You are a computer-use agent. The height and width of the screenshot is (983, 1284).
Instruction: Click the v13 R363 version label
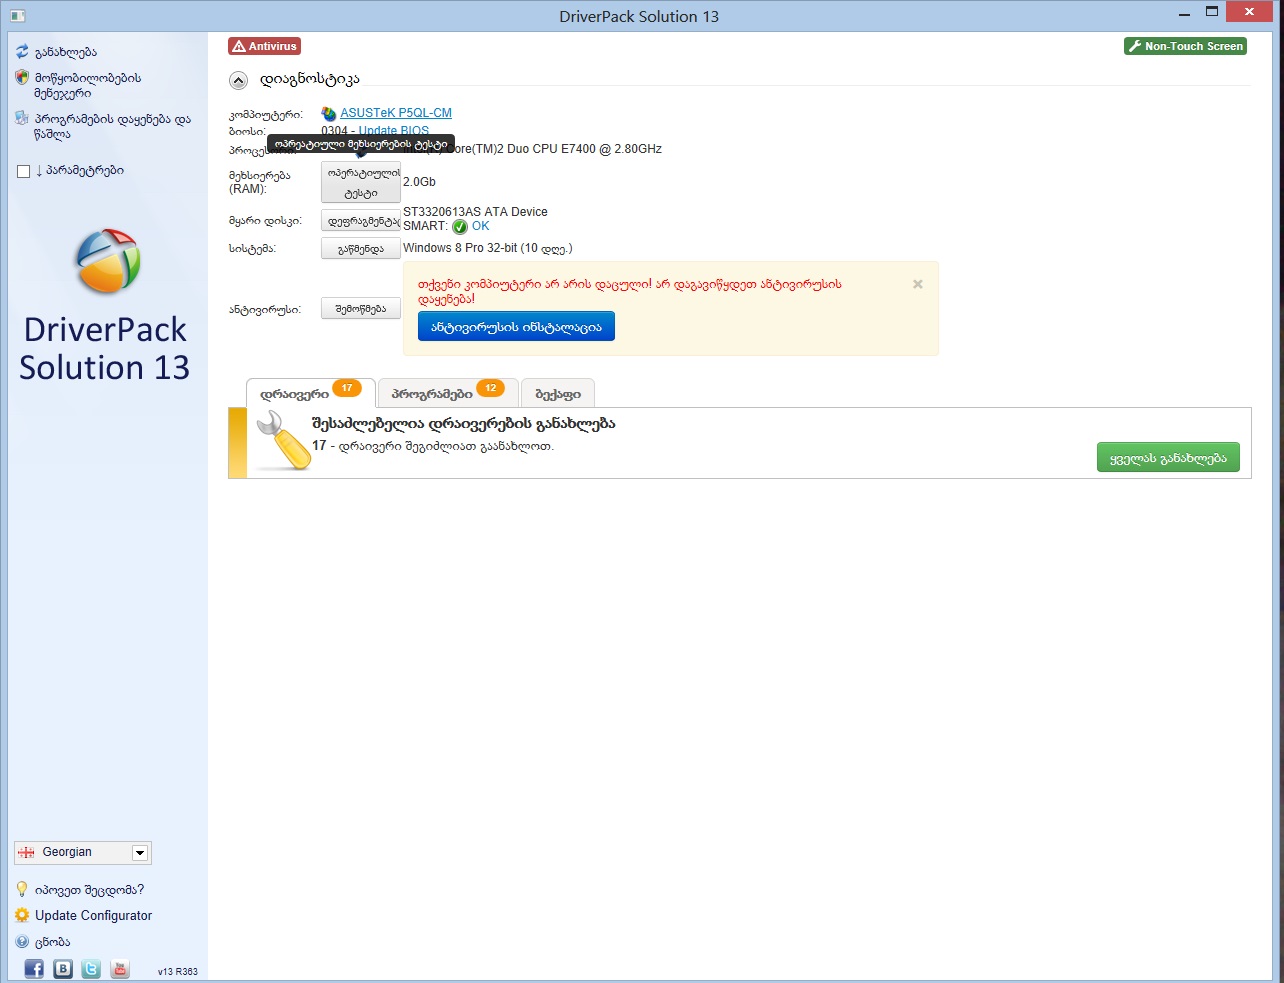[178, 971]
